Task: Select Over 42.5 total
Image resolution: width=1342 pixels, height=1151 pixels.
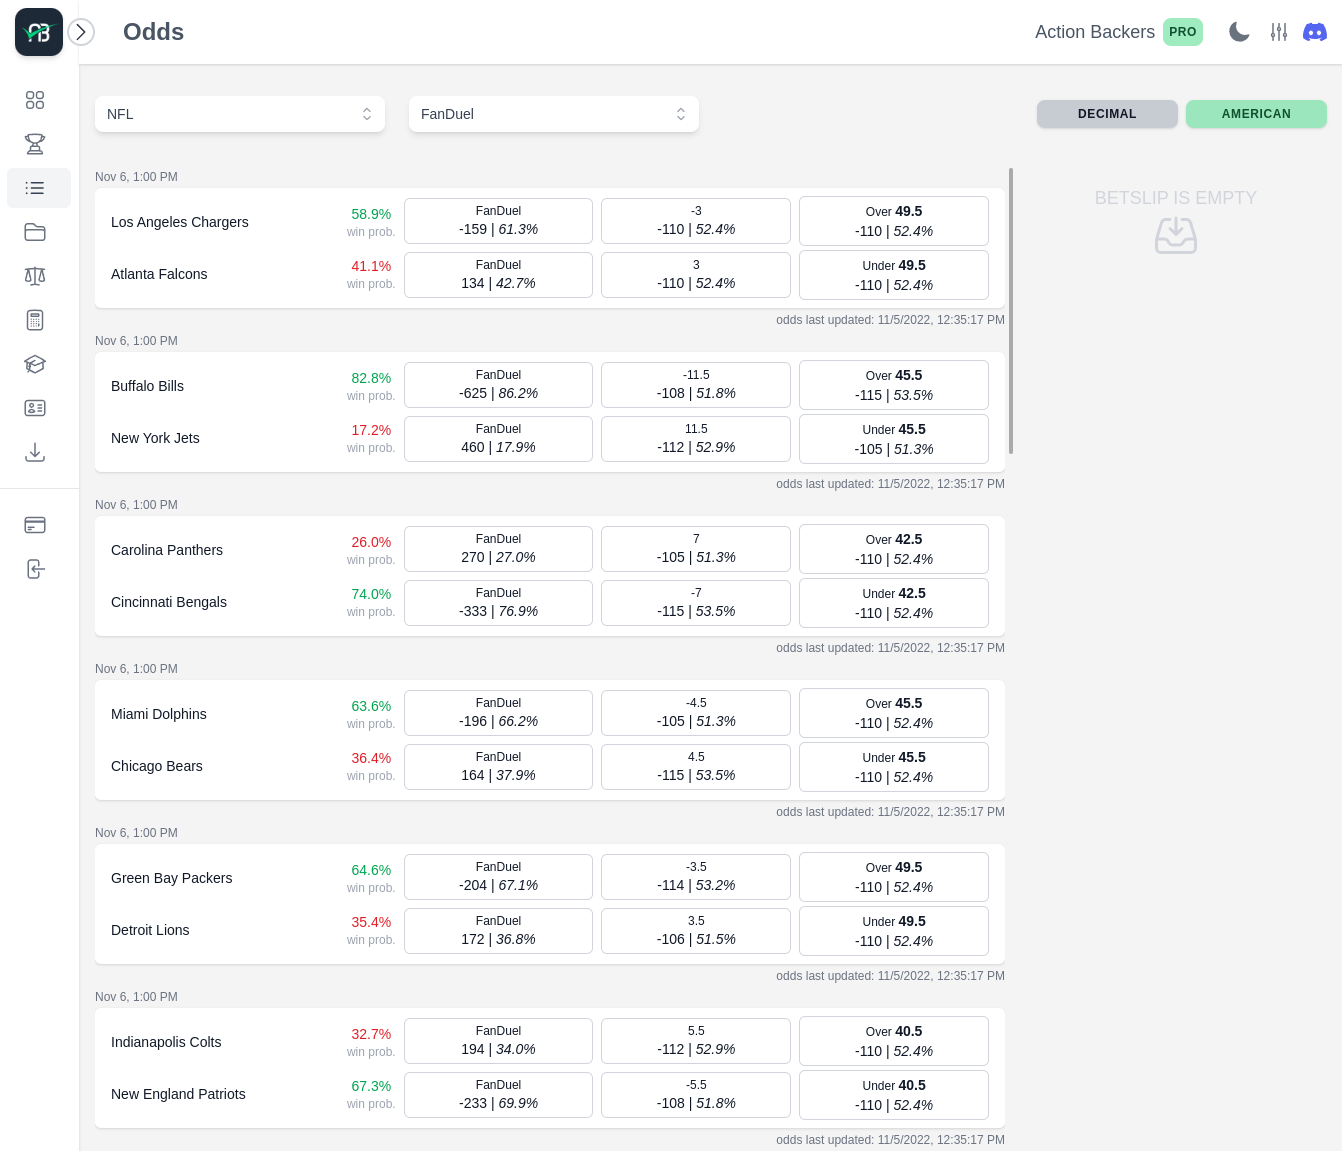Action: point(894,549)
